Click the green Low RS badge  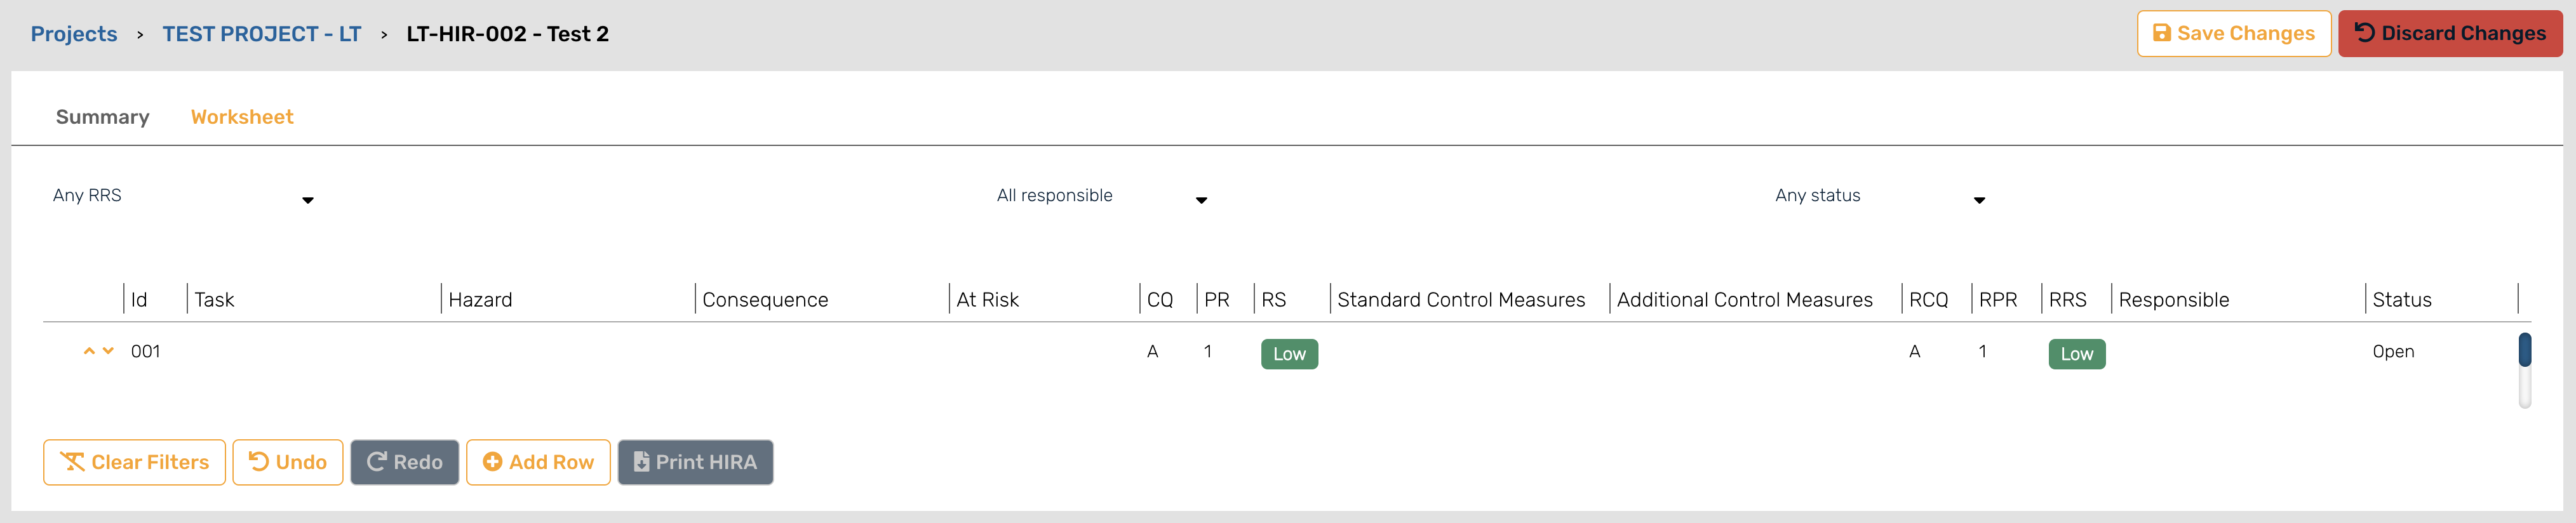pos(1288,354)
